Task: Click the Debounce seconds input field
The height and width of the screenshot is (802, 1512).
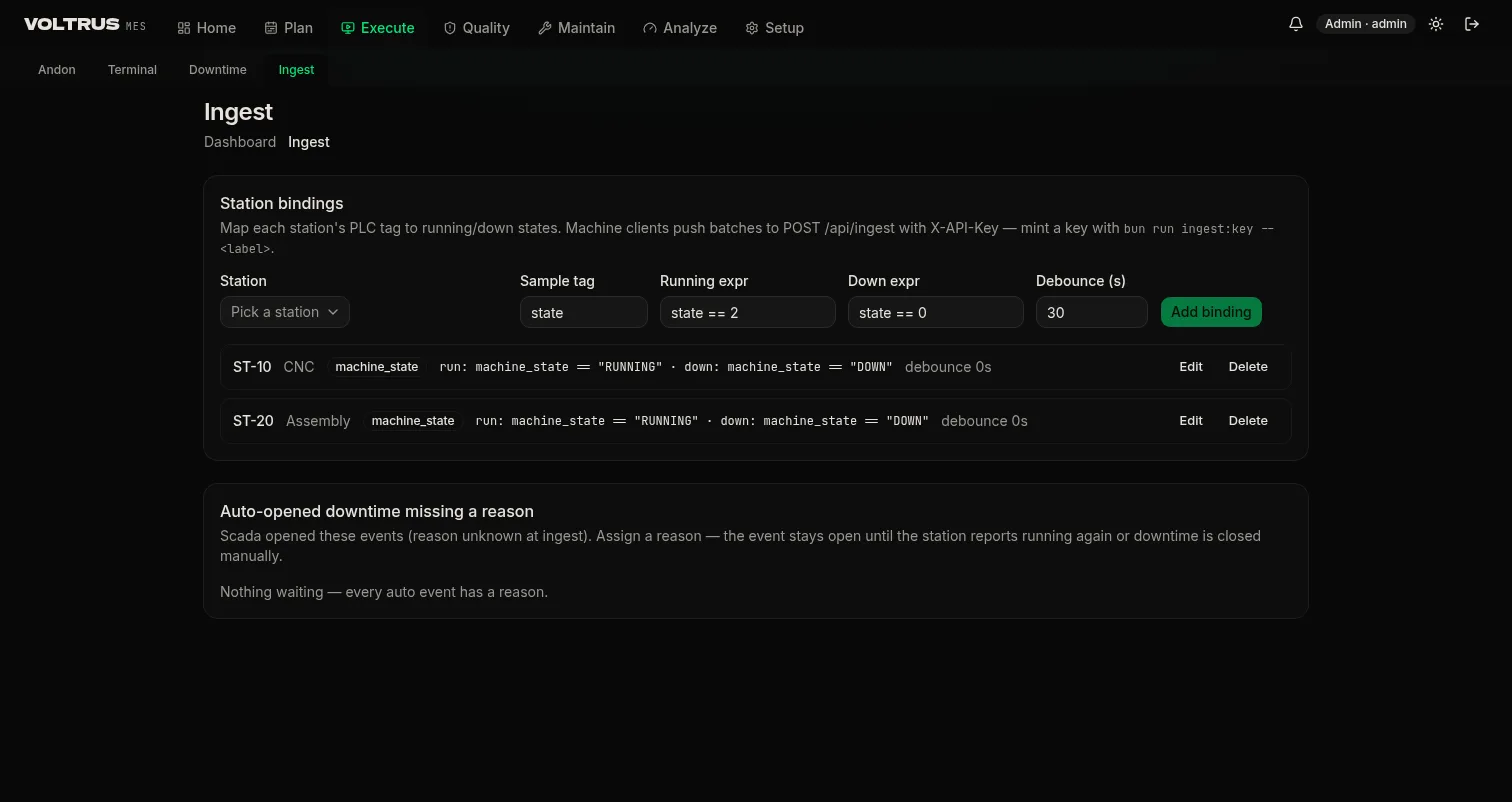Action: pyautogui.click(x=1092, y=312)
